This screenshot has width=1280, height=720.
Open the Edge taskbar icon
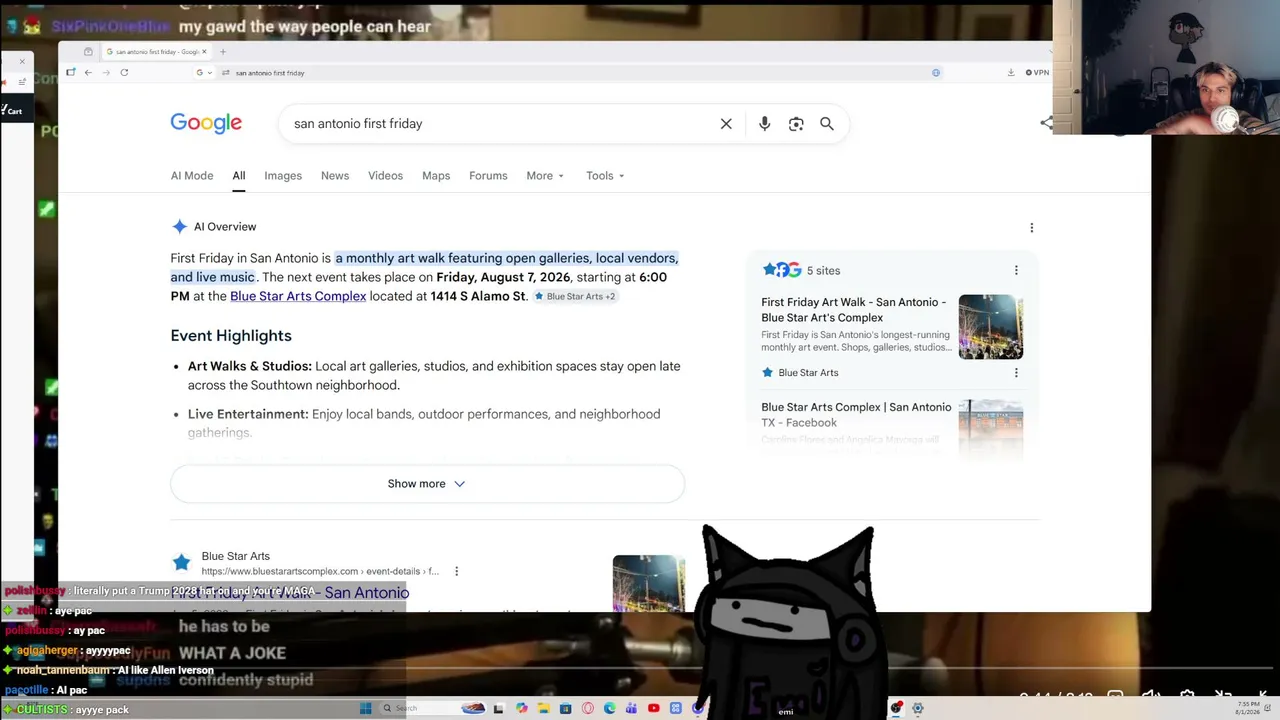609,708
